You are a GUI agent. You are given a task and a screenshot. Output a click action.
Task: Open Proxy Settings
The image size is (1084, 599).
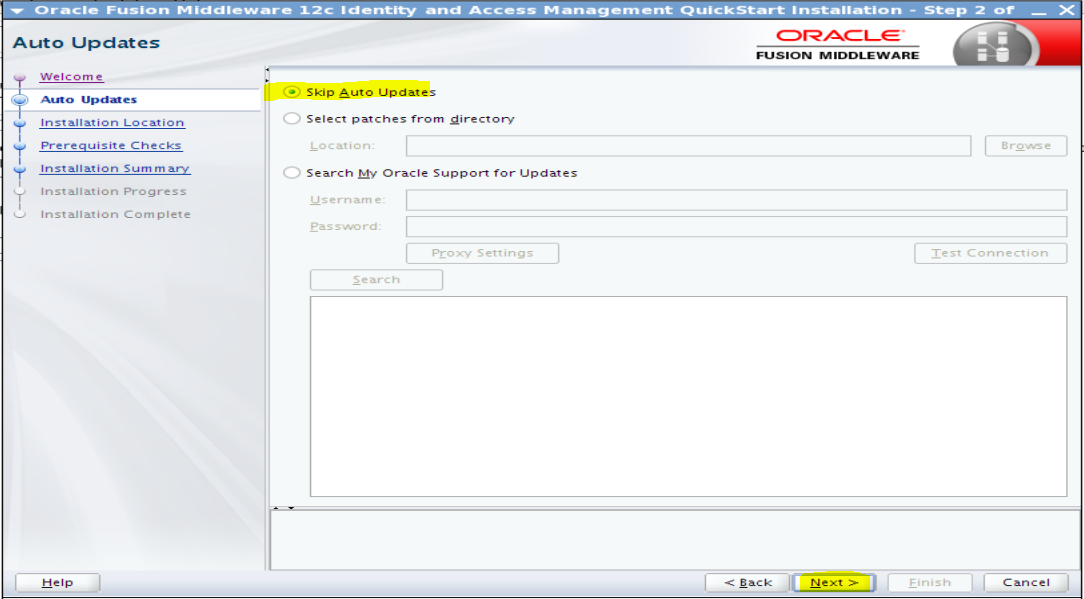[x=481, y=252]
